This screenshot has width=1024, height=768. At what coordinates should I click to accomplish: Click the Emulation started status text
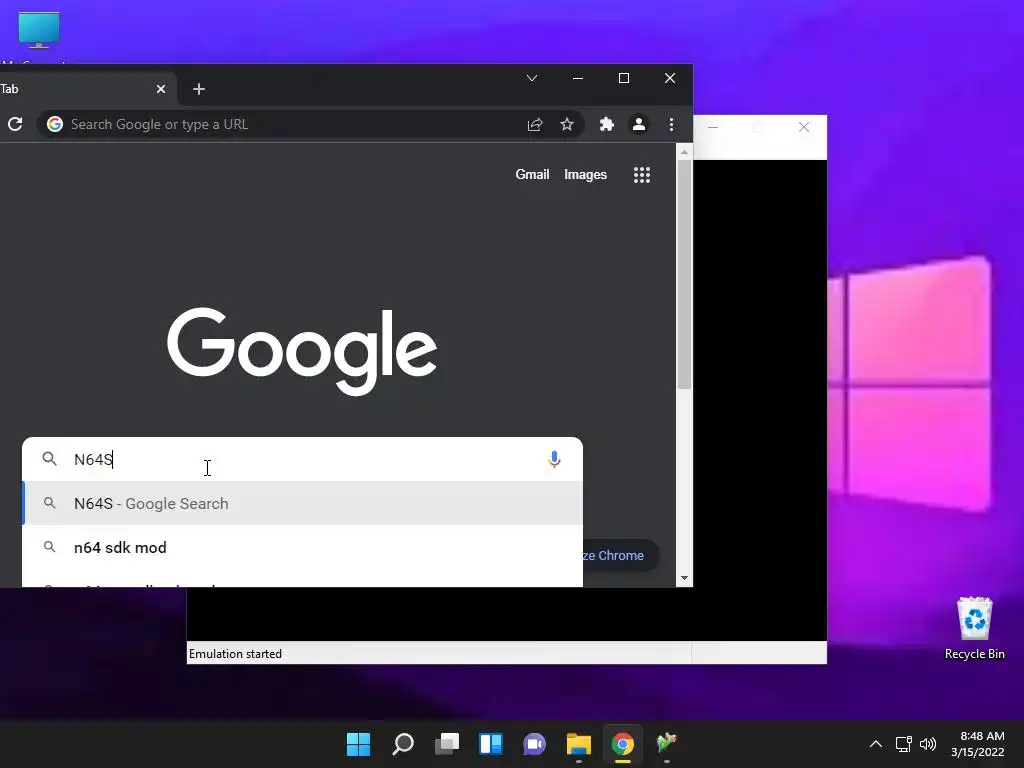pyautogui.click(x=235, y=654)
